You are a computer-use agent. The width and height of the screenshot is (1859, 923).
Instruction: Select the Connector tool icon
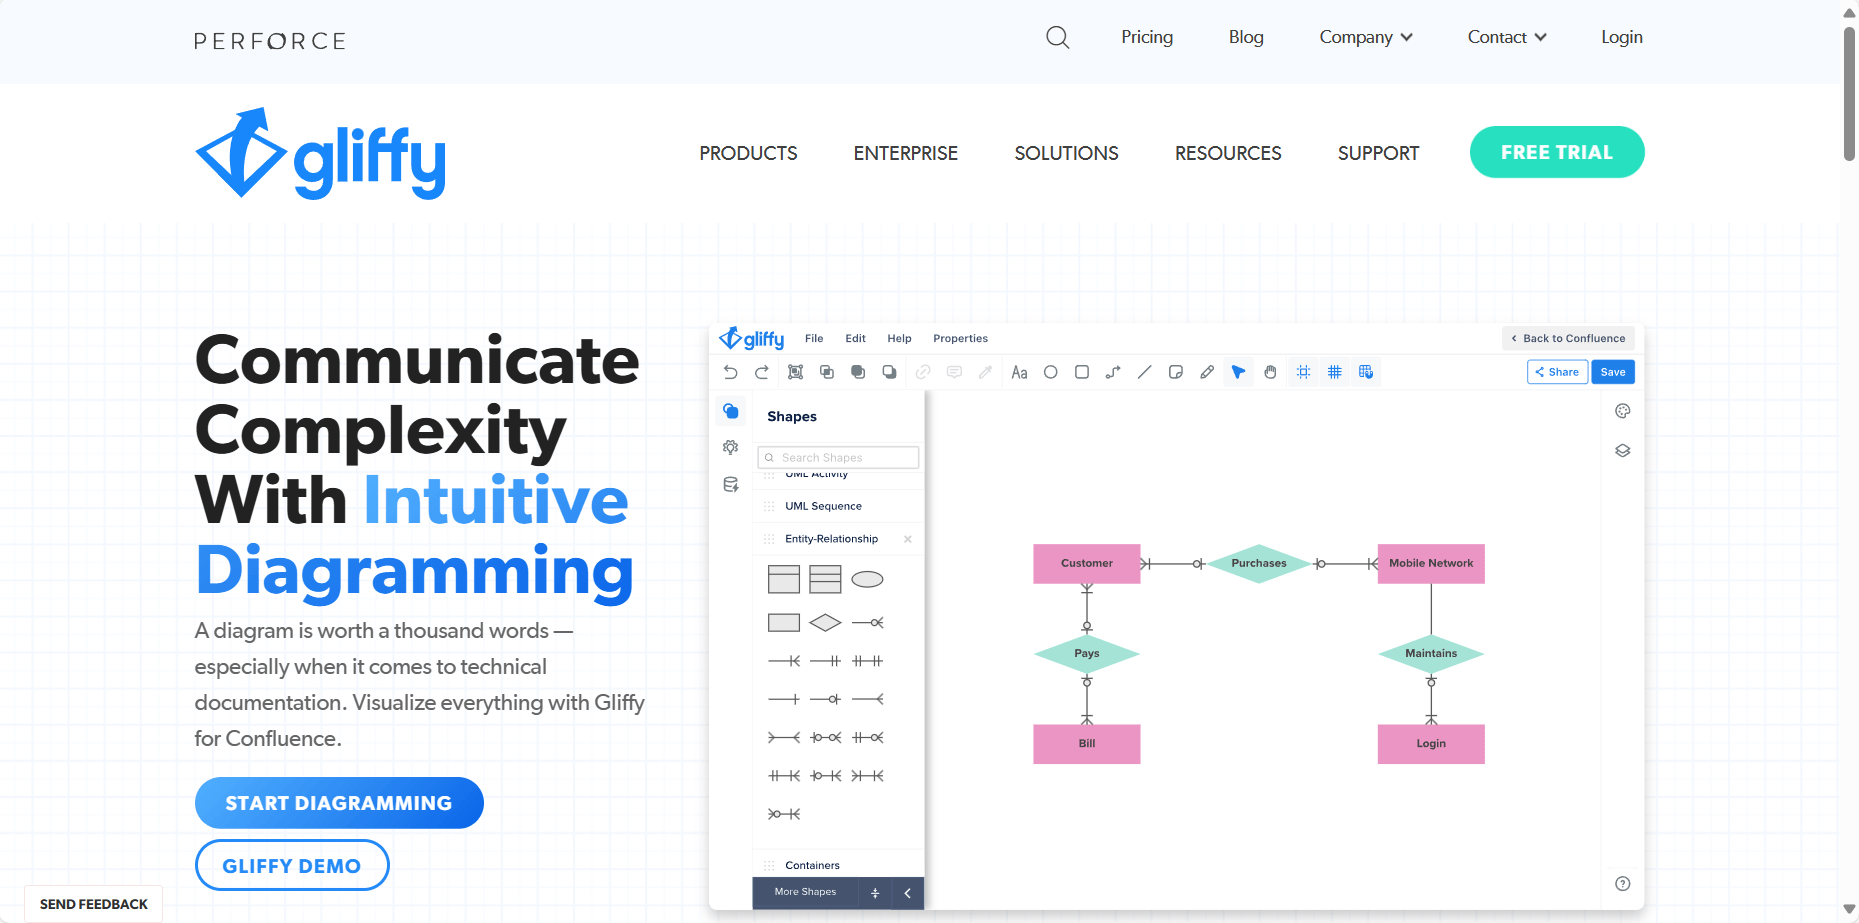point(1113,372)
